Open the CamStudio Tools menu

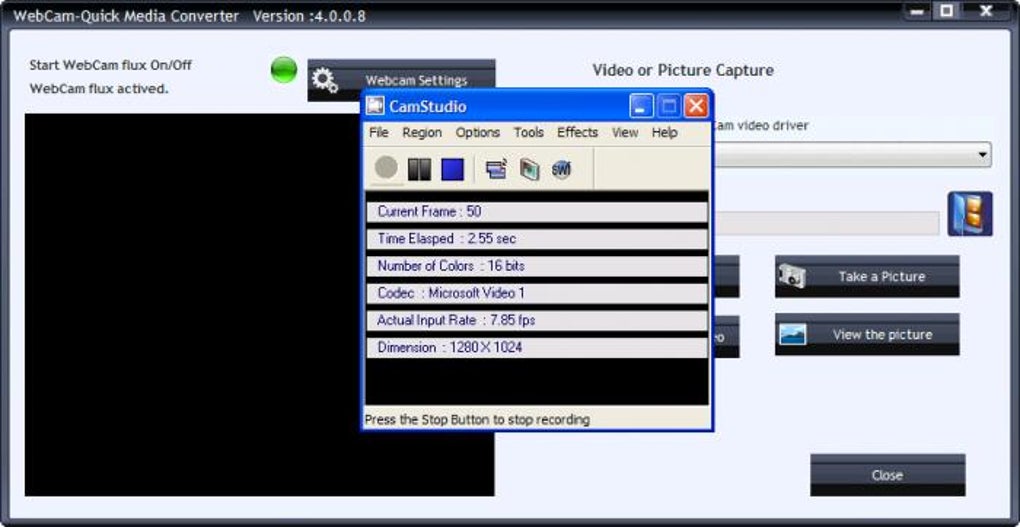tap(529, 133)
